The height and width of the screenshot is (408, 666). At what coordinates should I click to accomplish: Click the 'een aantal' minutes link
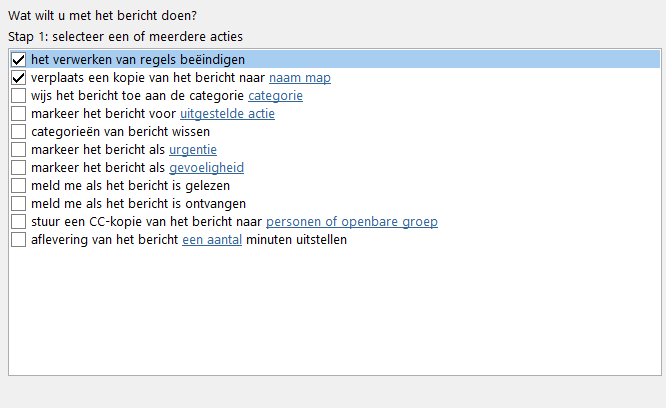pos(212,240)
